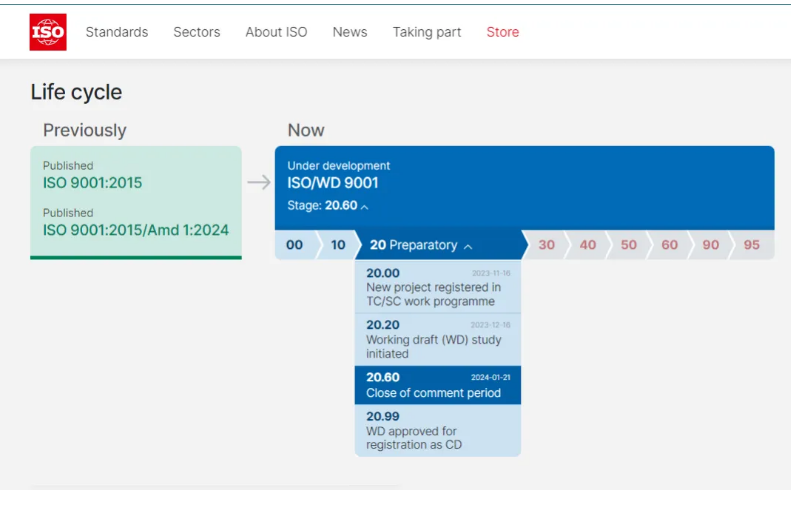The image size is (791, 514).
Task: Open ISO/WD 9001 under development
Action: tap(333, 183)
